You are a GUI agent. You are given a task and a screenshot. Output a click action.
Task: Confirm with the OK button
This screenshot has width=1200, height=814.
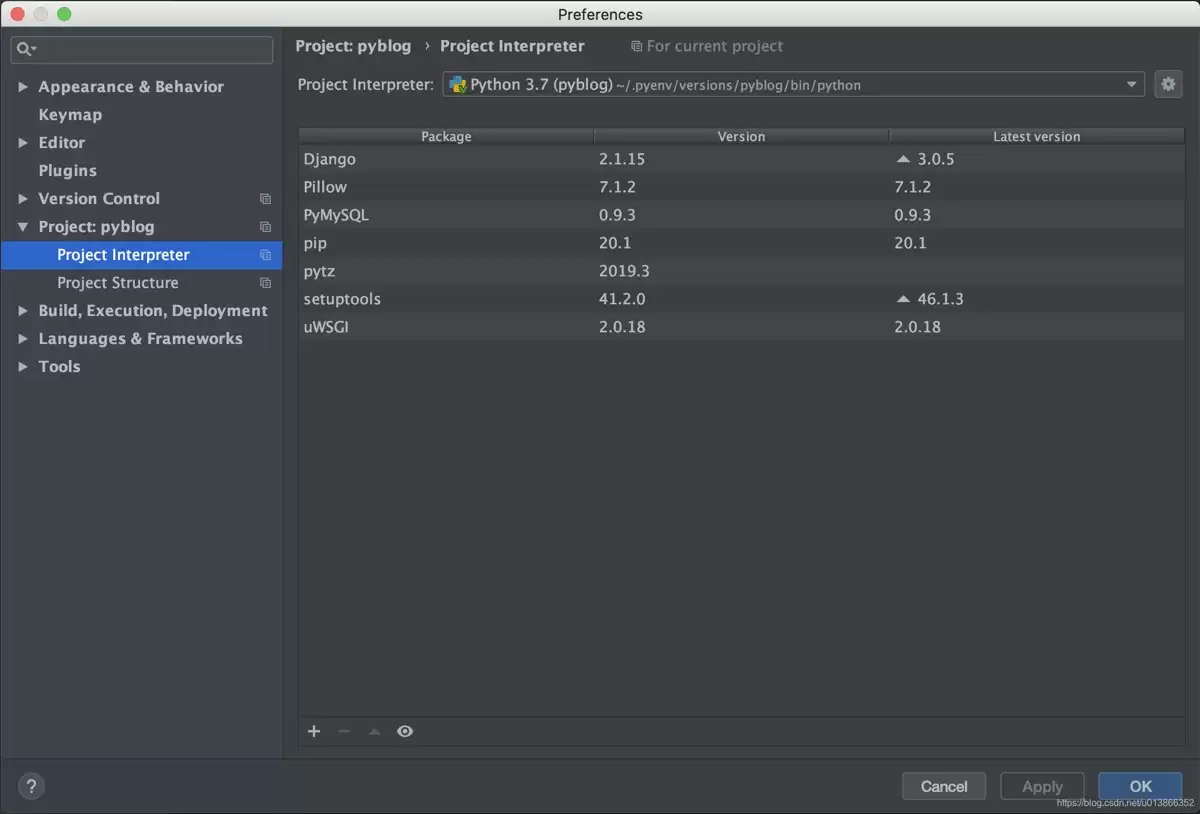click(x=1140, y=786)
